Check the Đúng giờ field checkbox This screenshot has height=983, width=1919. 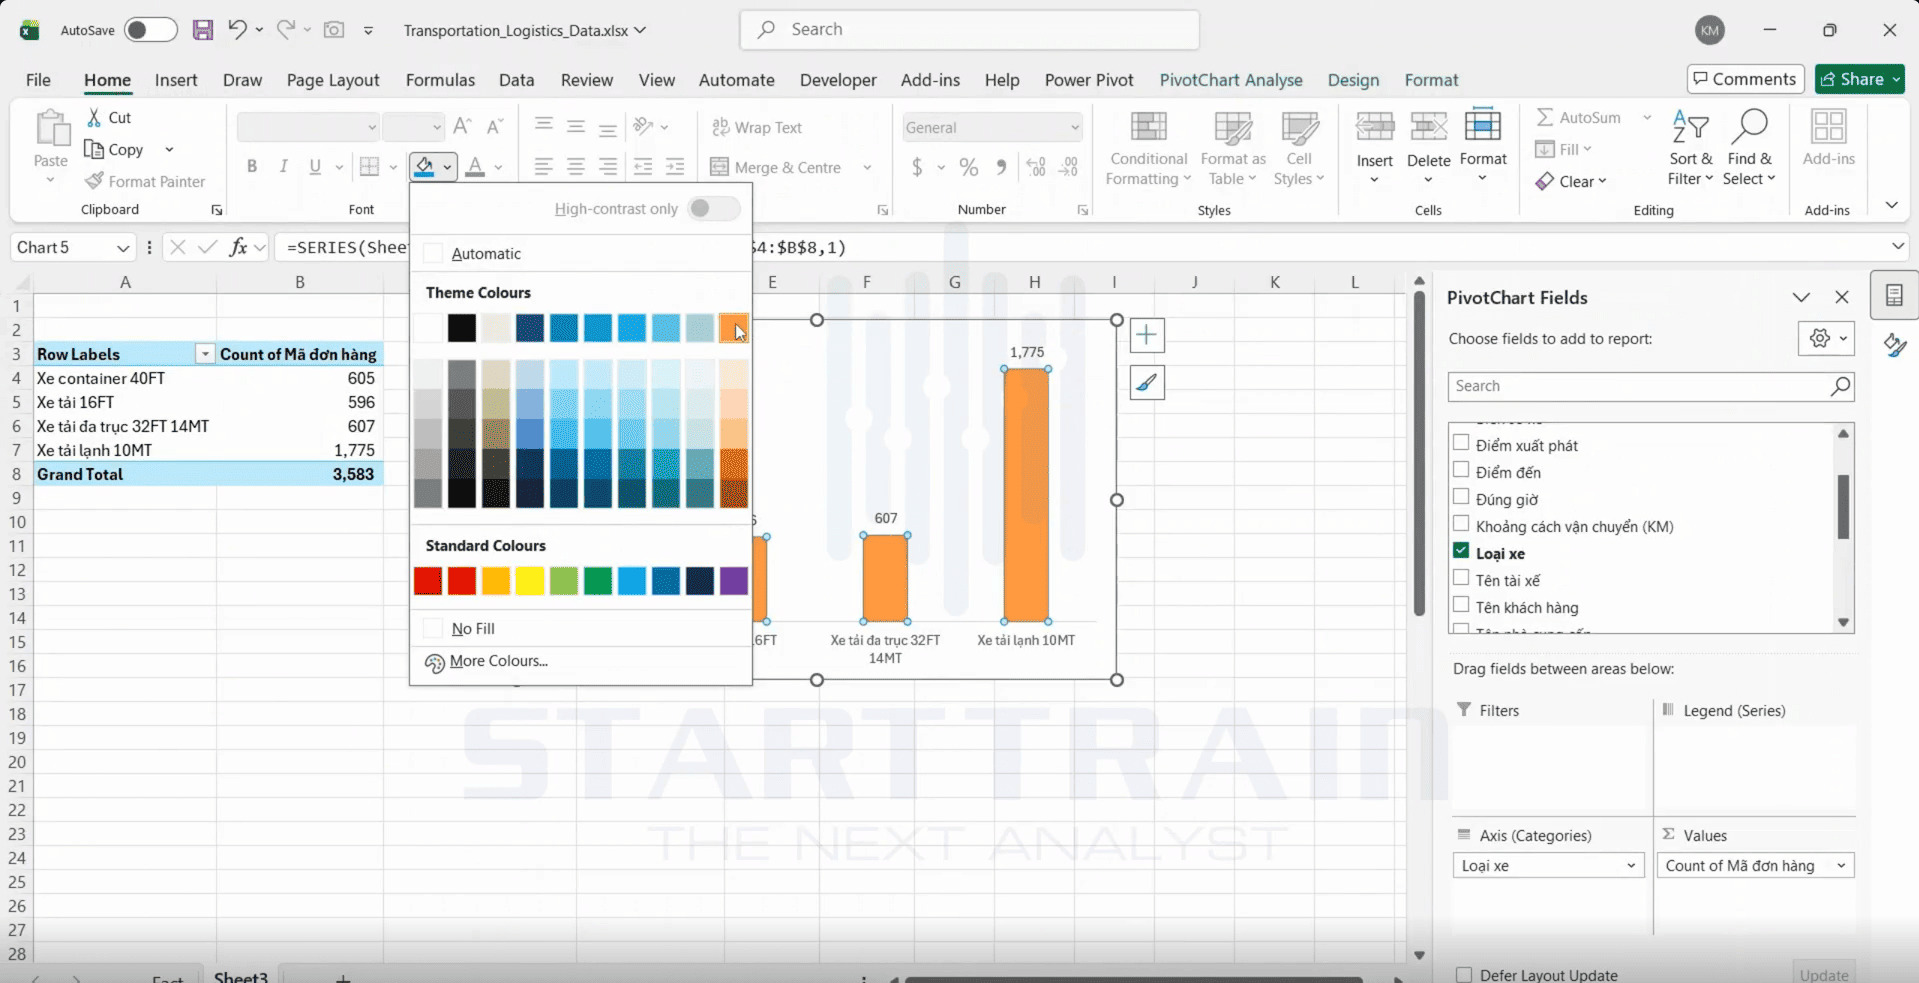[1461, 497]
